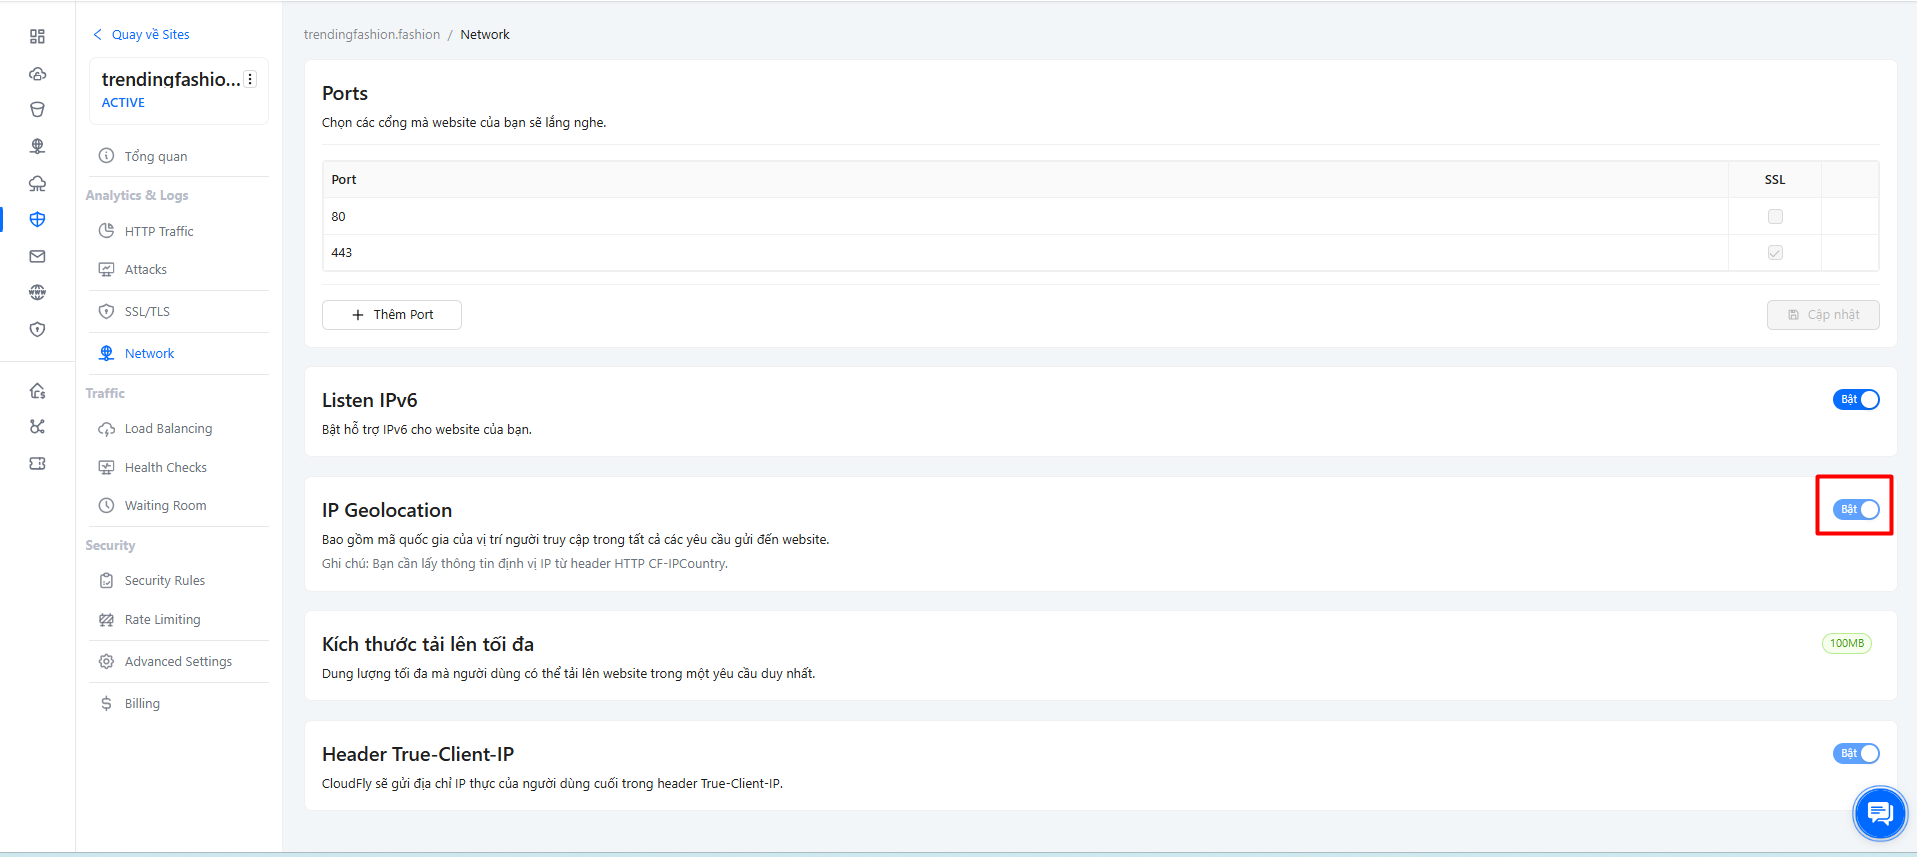Click the trendingfashion.fashion breadcrumb link
The width and height of the screenshot is (1917, 857).
pyautogui.click(x=372, y=35)
